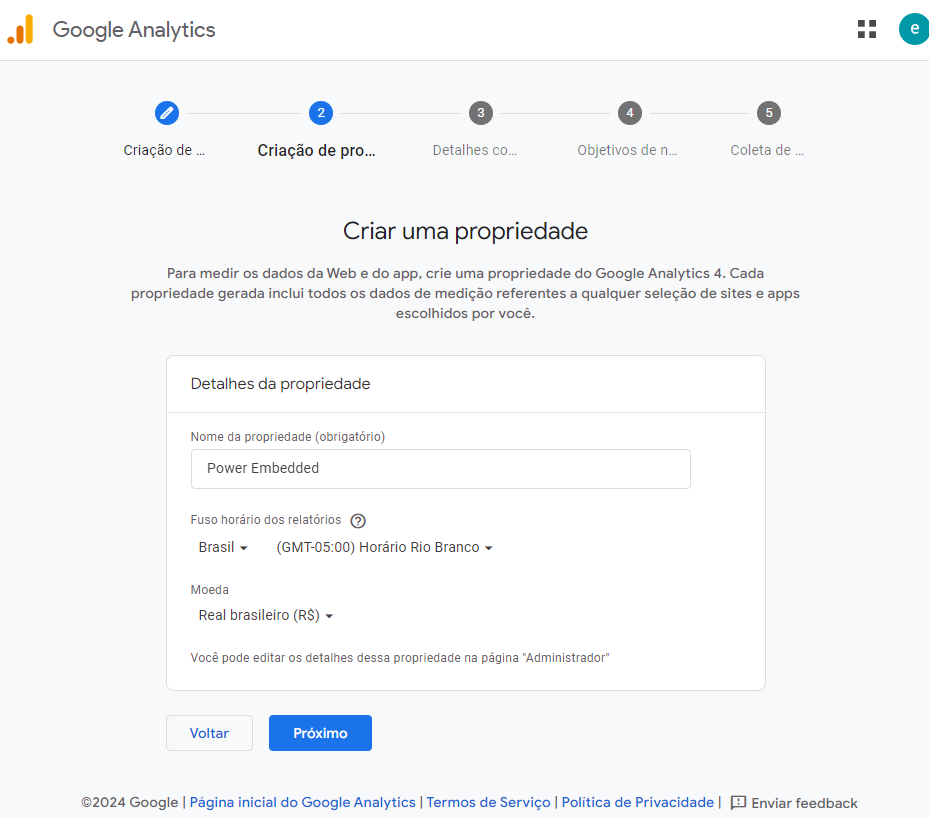Click the feedback speech bubble icon
This screenshot has width=929, height=818.
pos(739,803)
